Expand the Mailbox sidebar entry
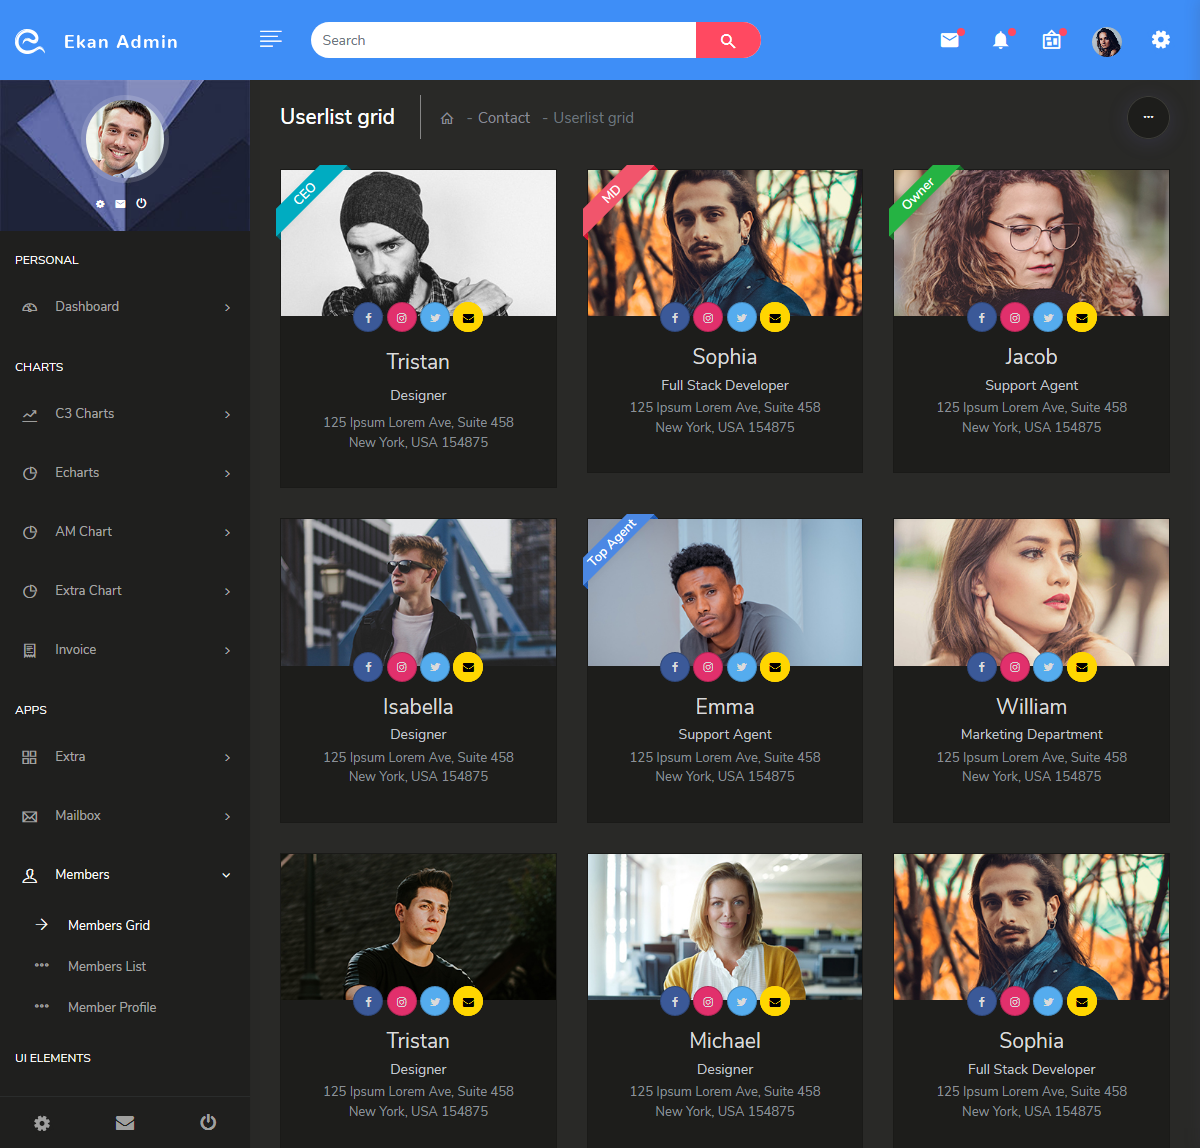 (x=80, y=815)
